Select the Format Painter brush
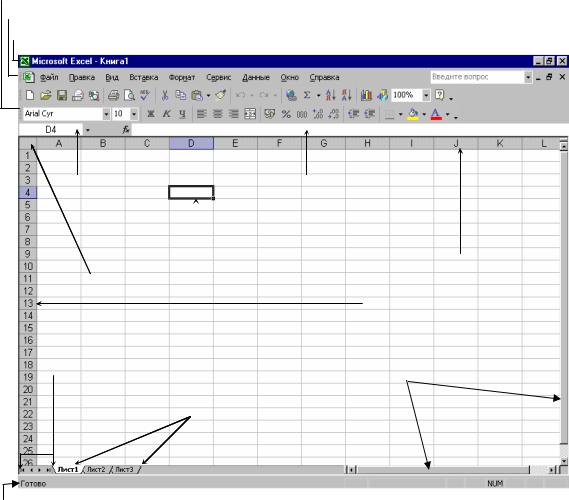The width and height of the screenshot is (569, 500). coord(221,95)
